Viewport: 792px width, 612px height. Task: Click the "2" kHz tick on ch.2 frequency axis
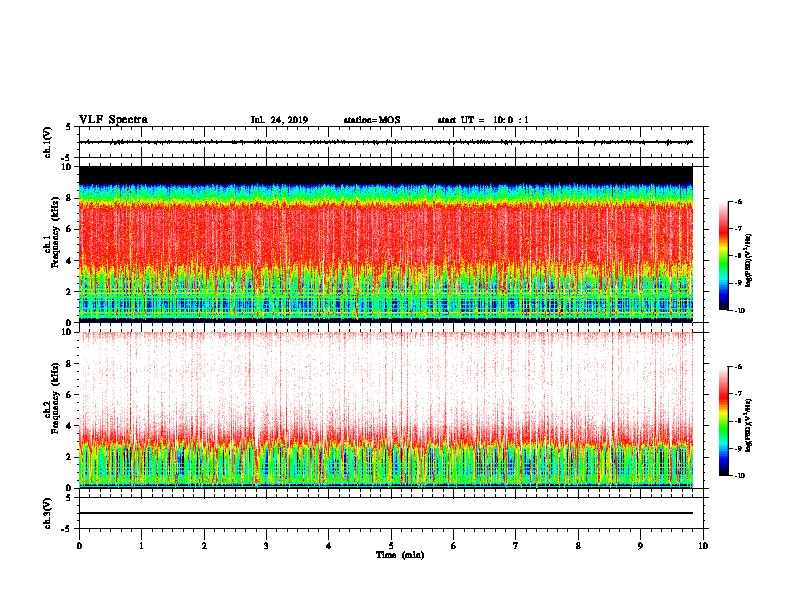(69, 457)
